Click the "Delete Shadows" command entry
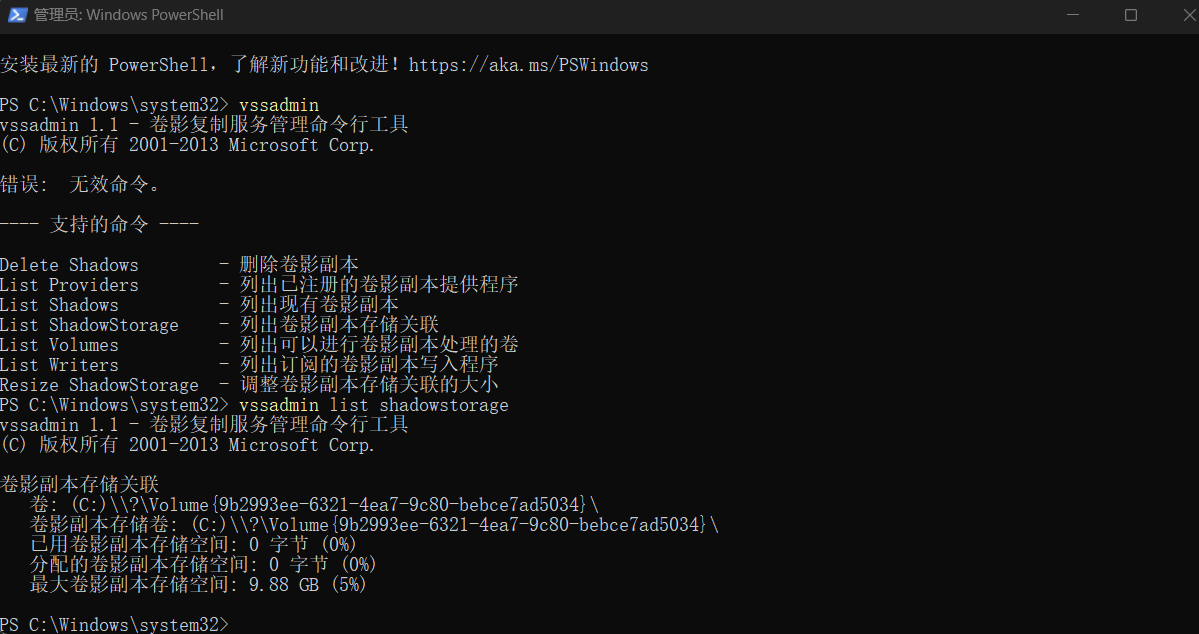1199x634 pixels. pyautogui.click(x=69, y=265)
